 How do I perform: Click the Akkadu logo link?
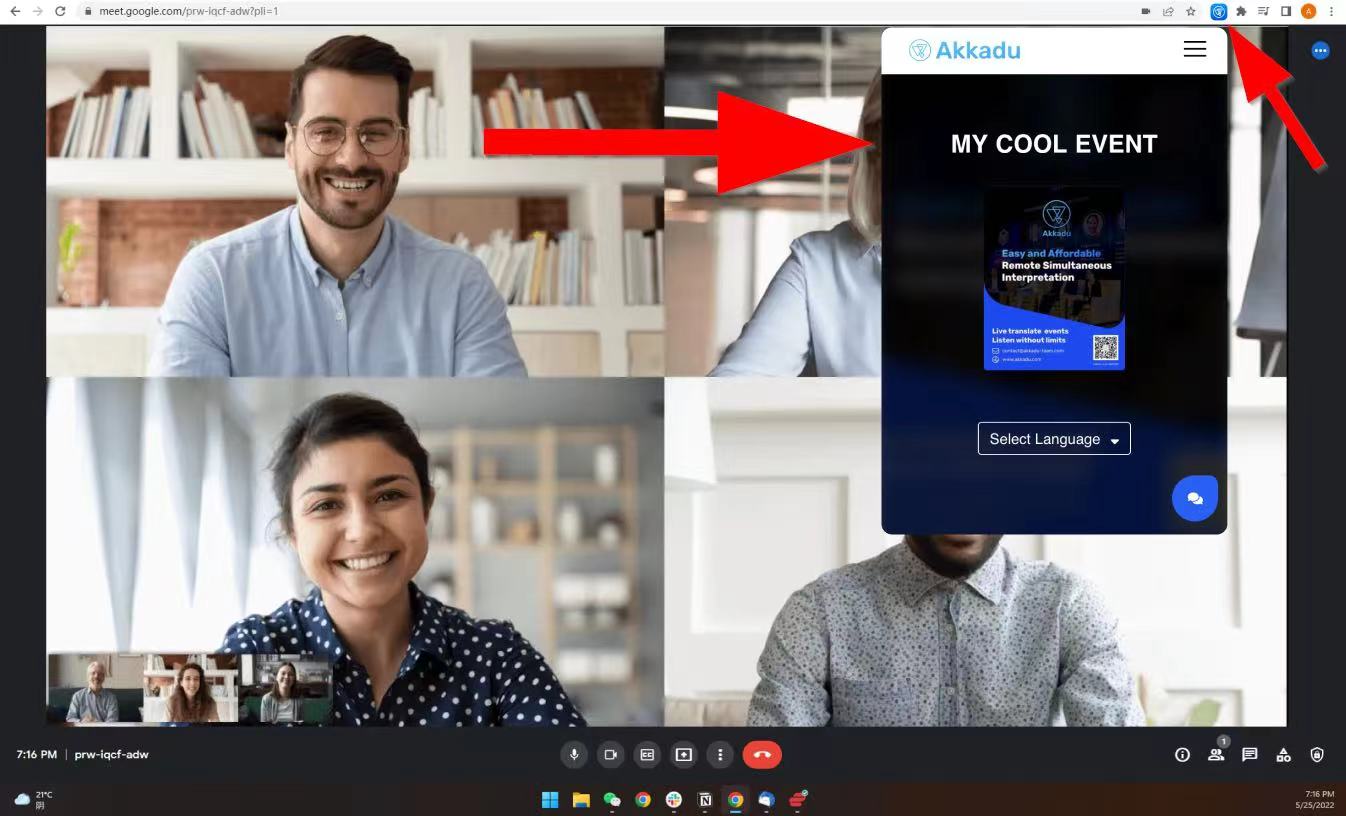(x=965, y=50)
